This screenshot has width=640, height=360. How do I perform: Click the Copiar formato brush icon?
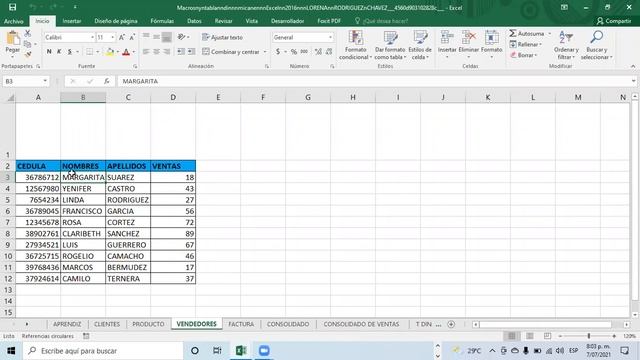coord(27,54)
